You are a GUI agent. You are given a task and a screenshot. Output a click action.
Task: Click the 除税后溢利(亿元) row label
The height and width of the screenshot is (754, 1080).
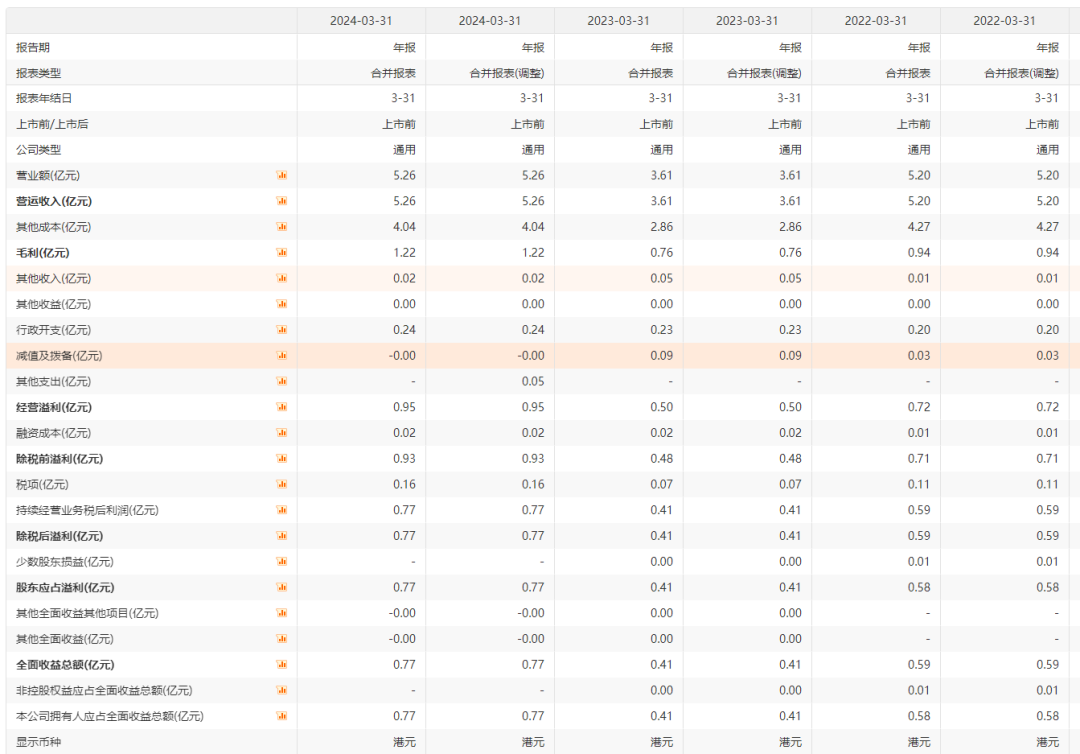pos(59,536)
